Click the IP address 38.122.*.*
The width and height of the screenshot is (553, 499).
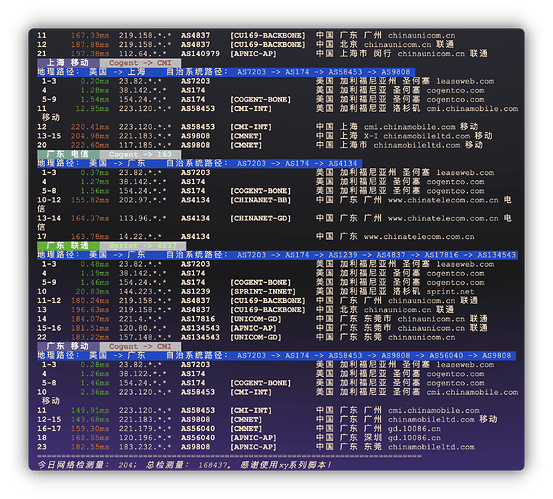point(142,374)
